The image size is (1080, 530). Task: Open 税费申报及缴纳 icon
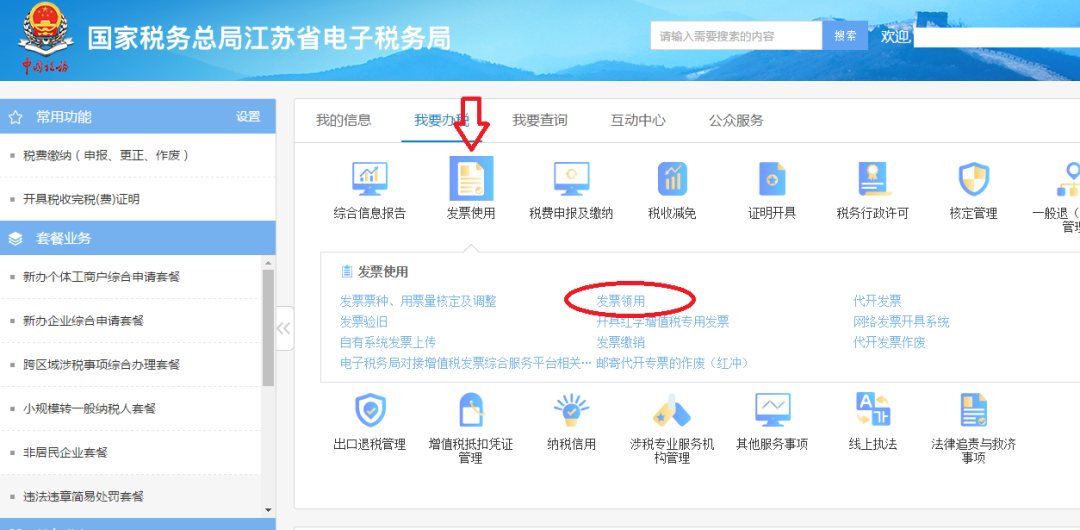pos(571,179)
